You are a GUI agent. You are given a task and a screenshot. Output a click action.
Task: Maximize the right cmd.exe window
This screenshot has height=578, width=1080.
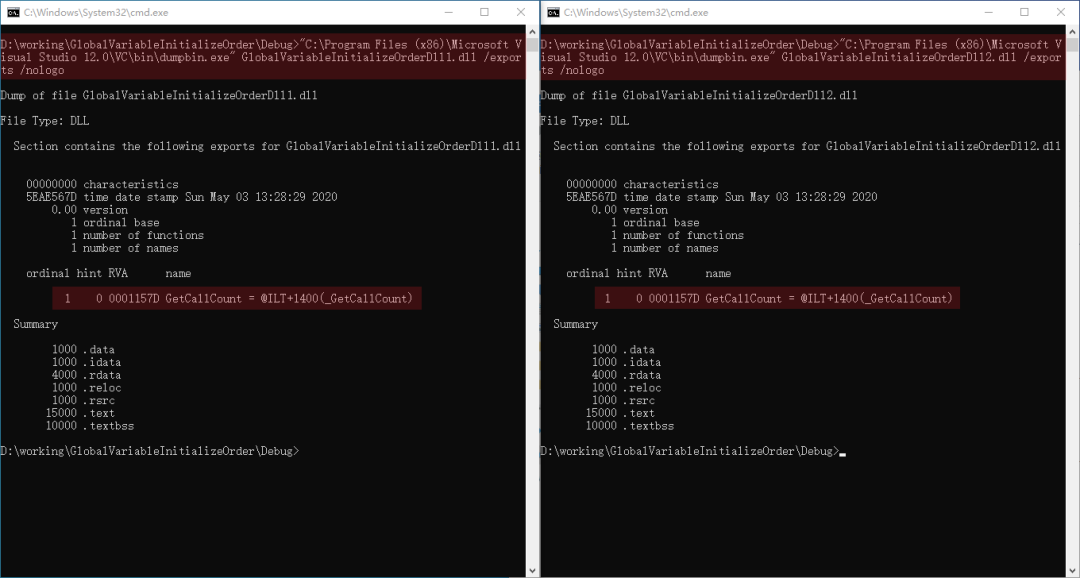pyautogui.click(x=1024, y=12)
